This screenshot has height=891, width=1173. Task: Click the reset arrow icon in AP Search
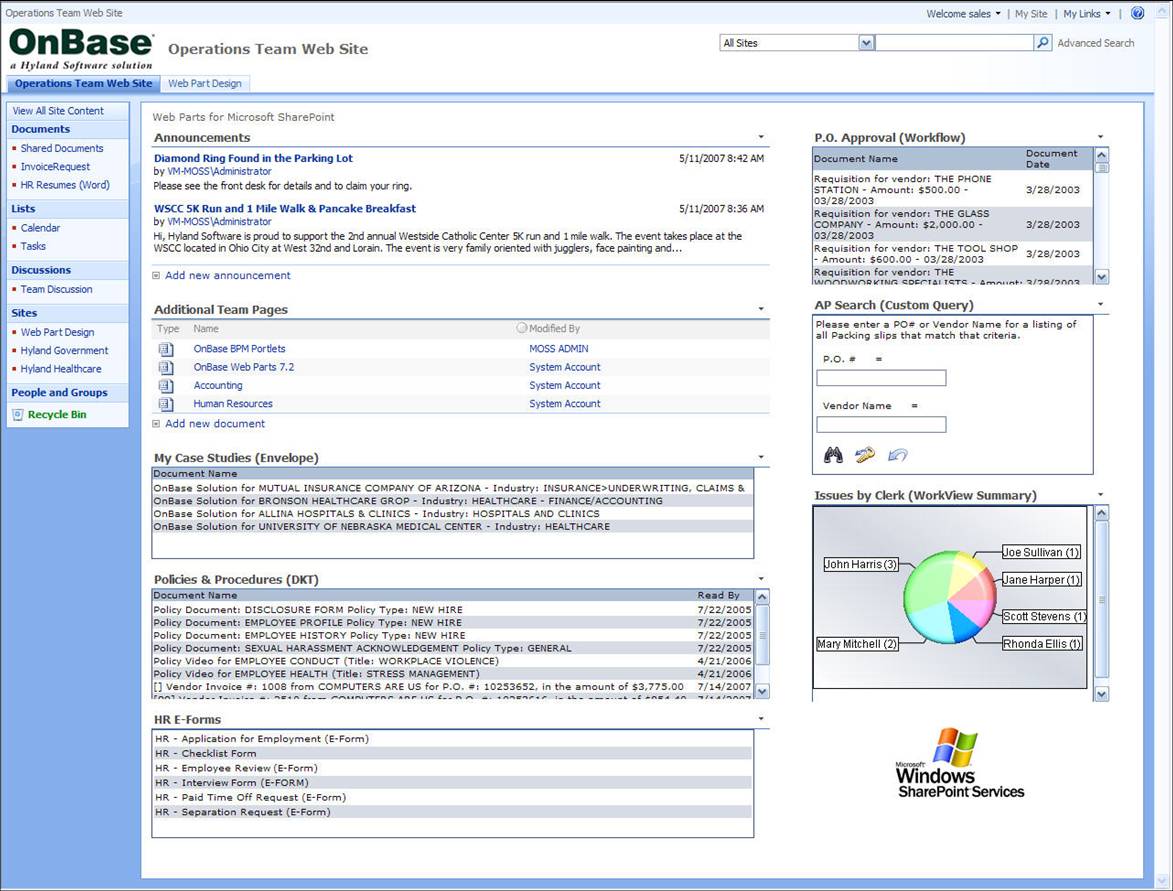(897, 455)
